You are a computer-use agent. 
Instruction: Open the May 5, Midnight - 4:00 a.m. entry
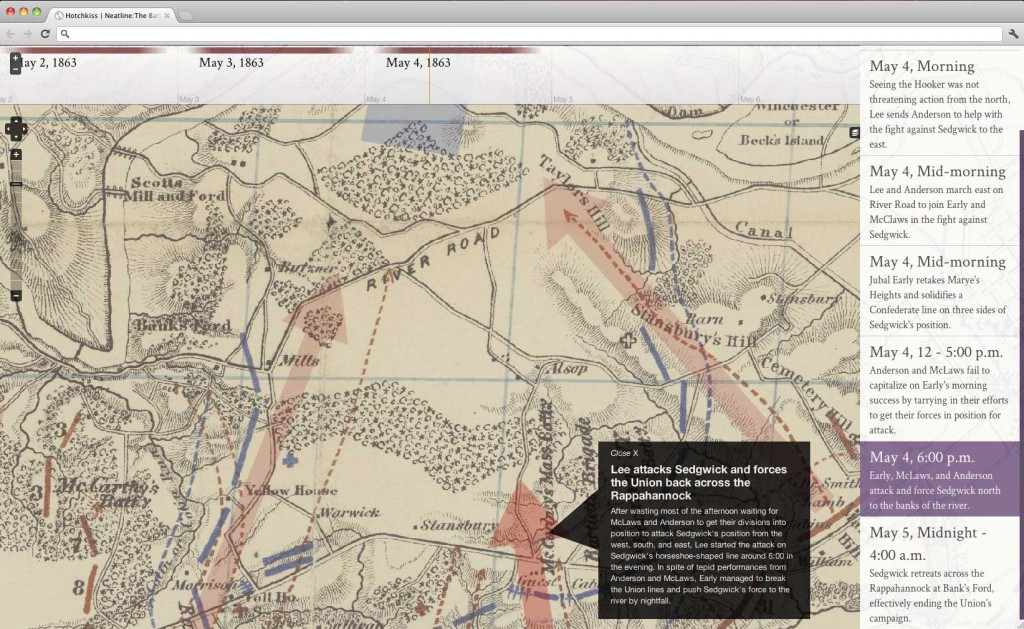coord(939,573)
